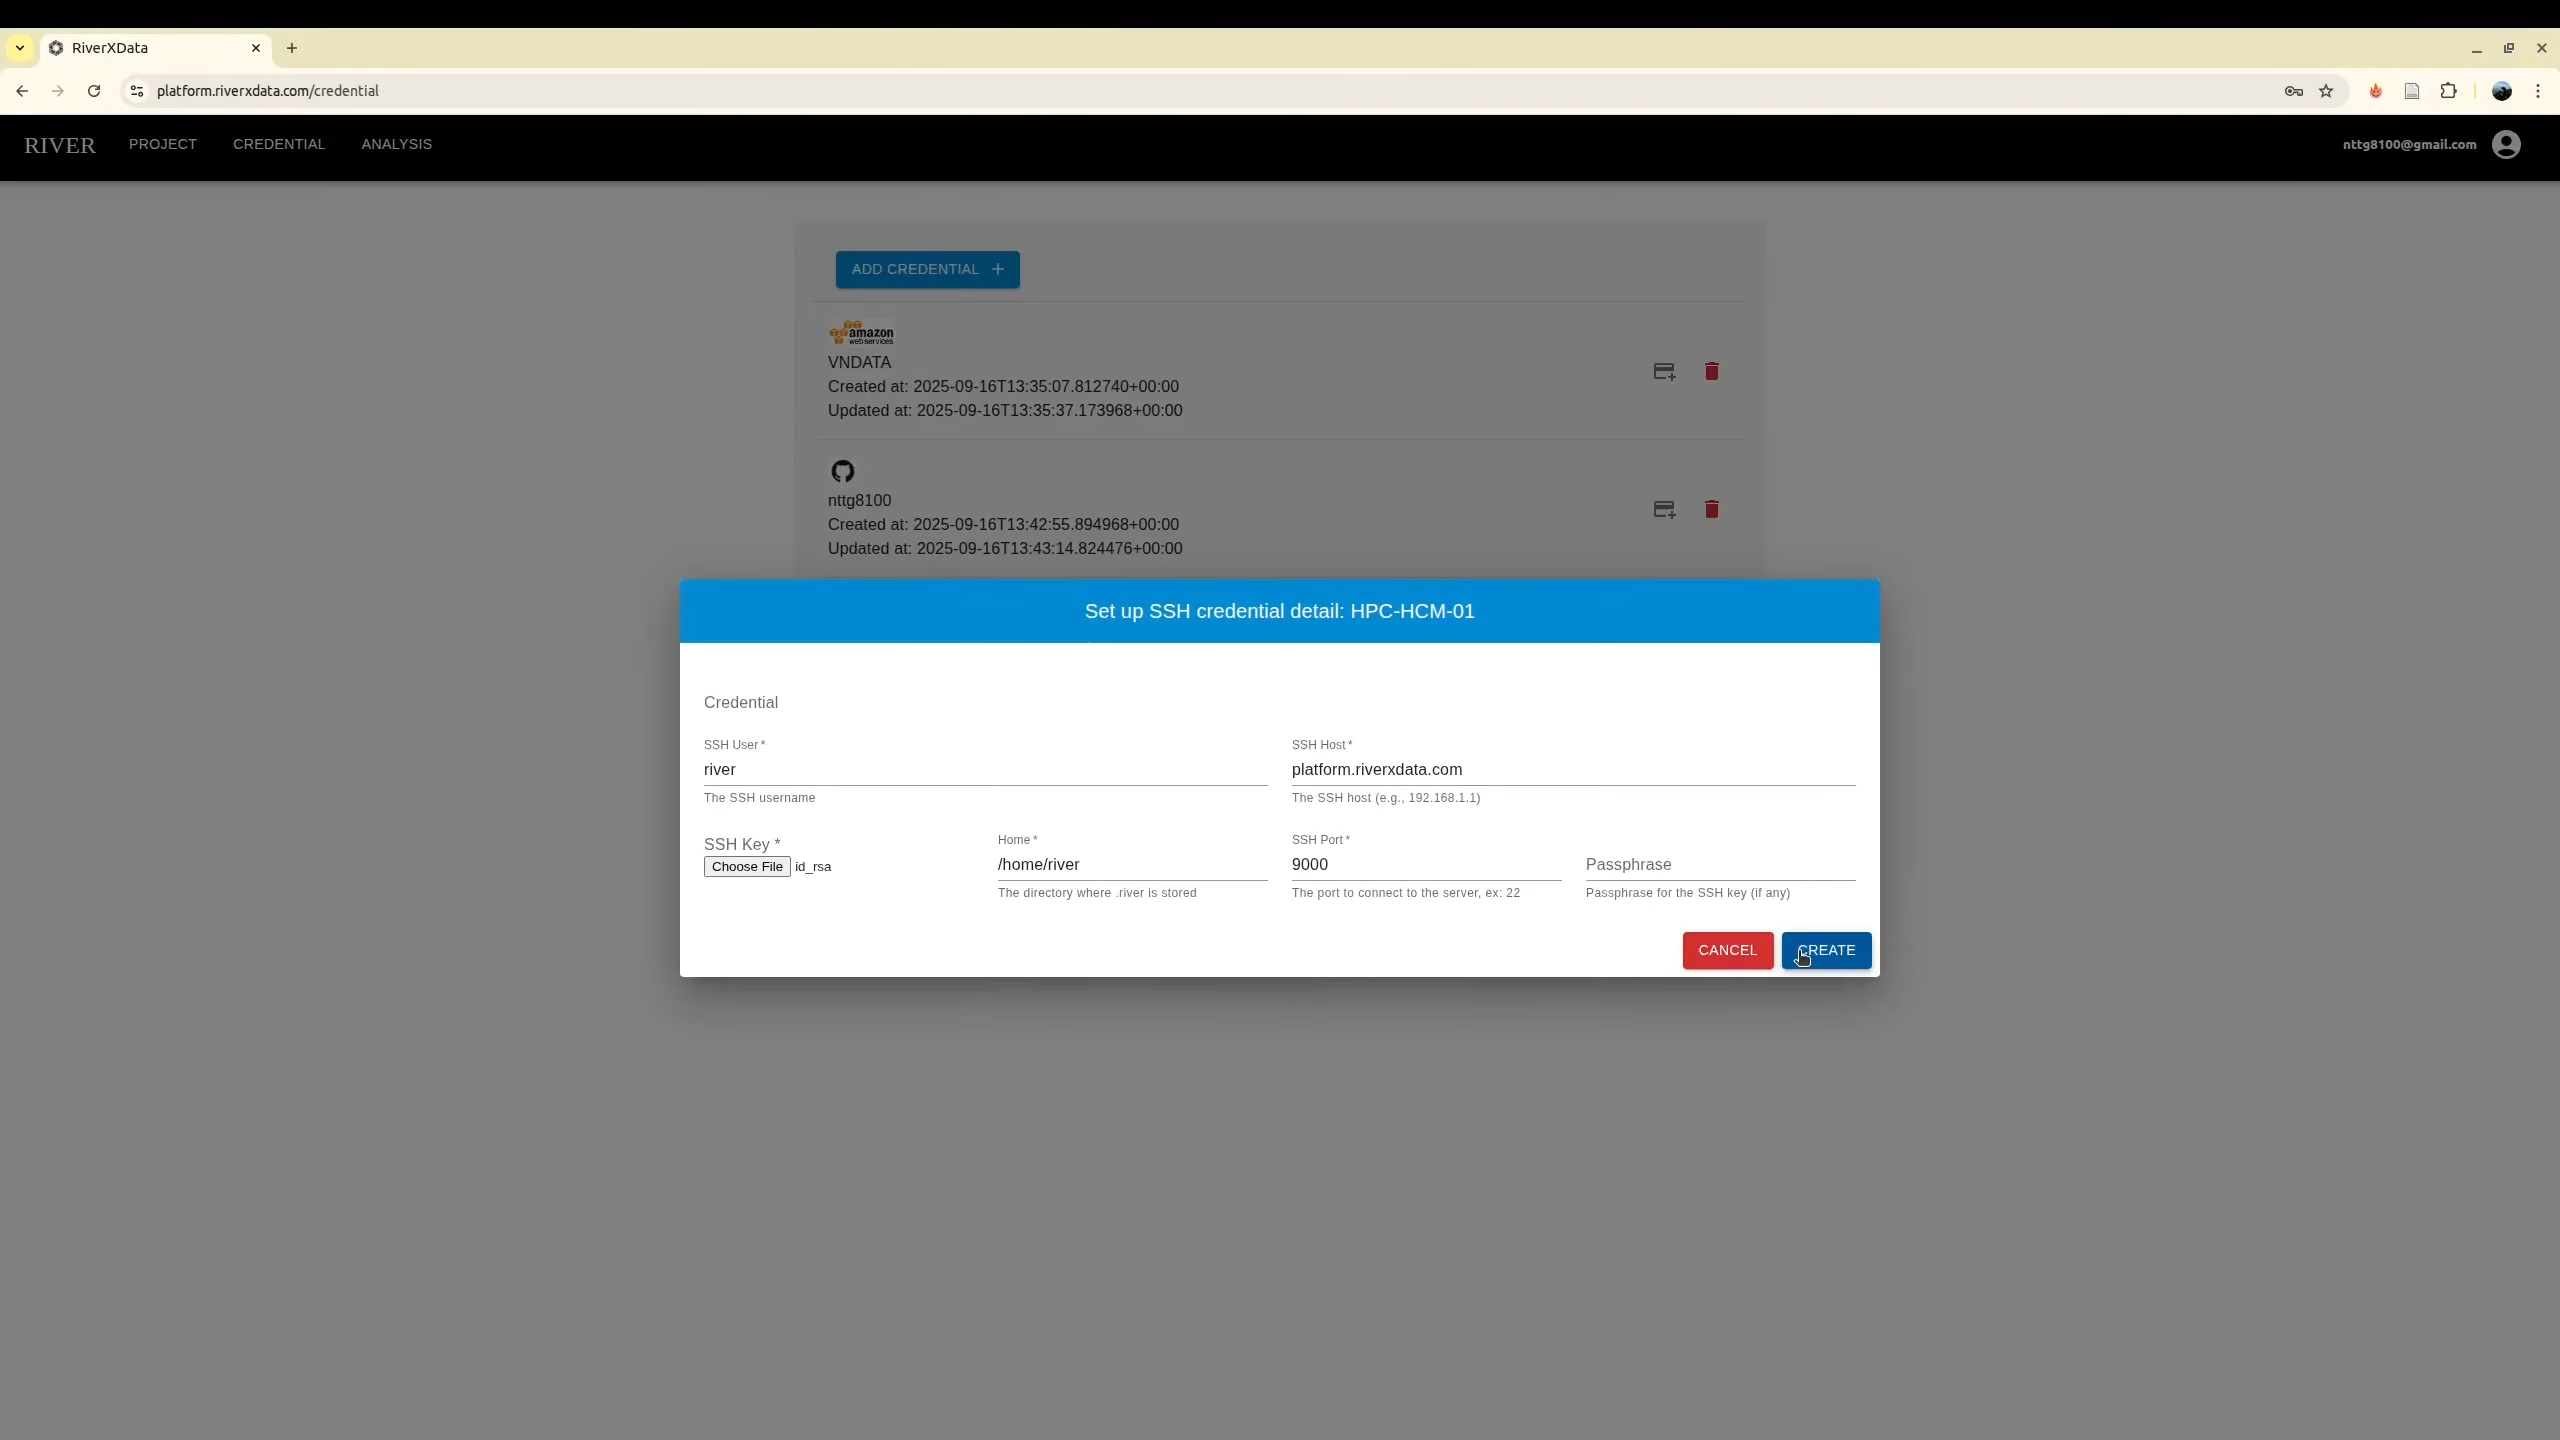2560x1440 pixels.
Task: Click the CREATE button in the dialog
Action: click(1825, 950)
